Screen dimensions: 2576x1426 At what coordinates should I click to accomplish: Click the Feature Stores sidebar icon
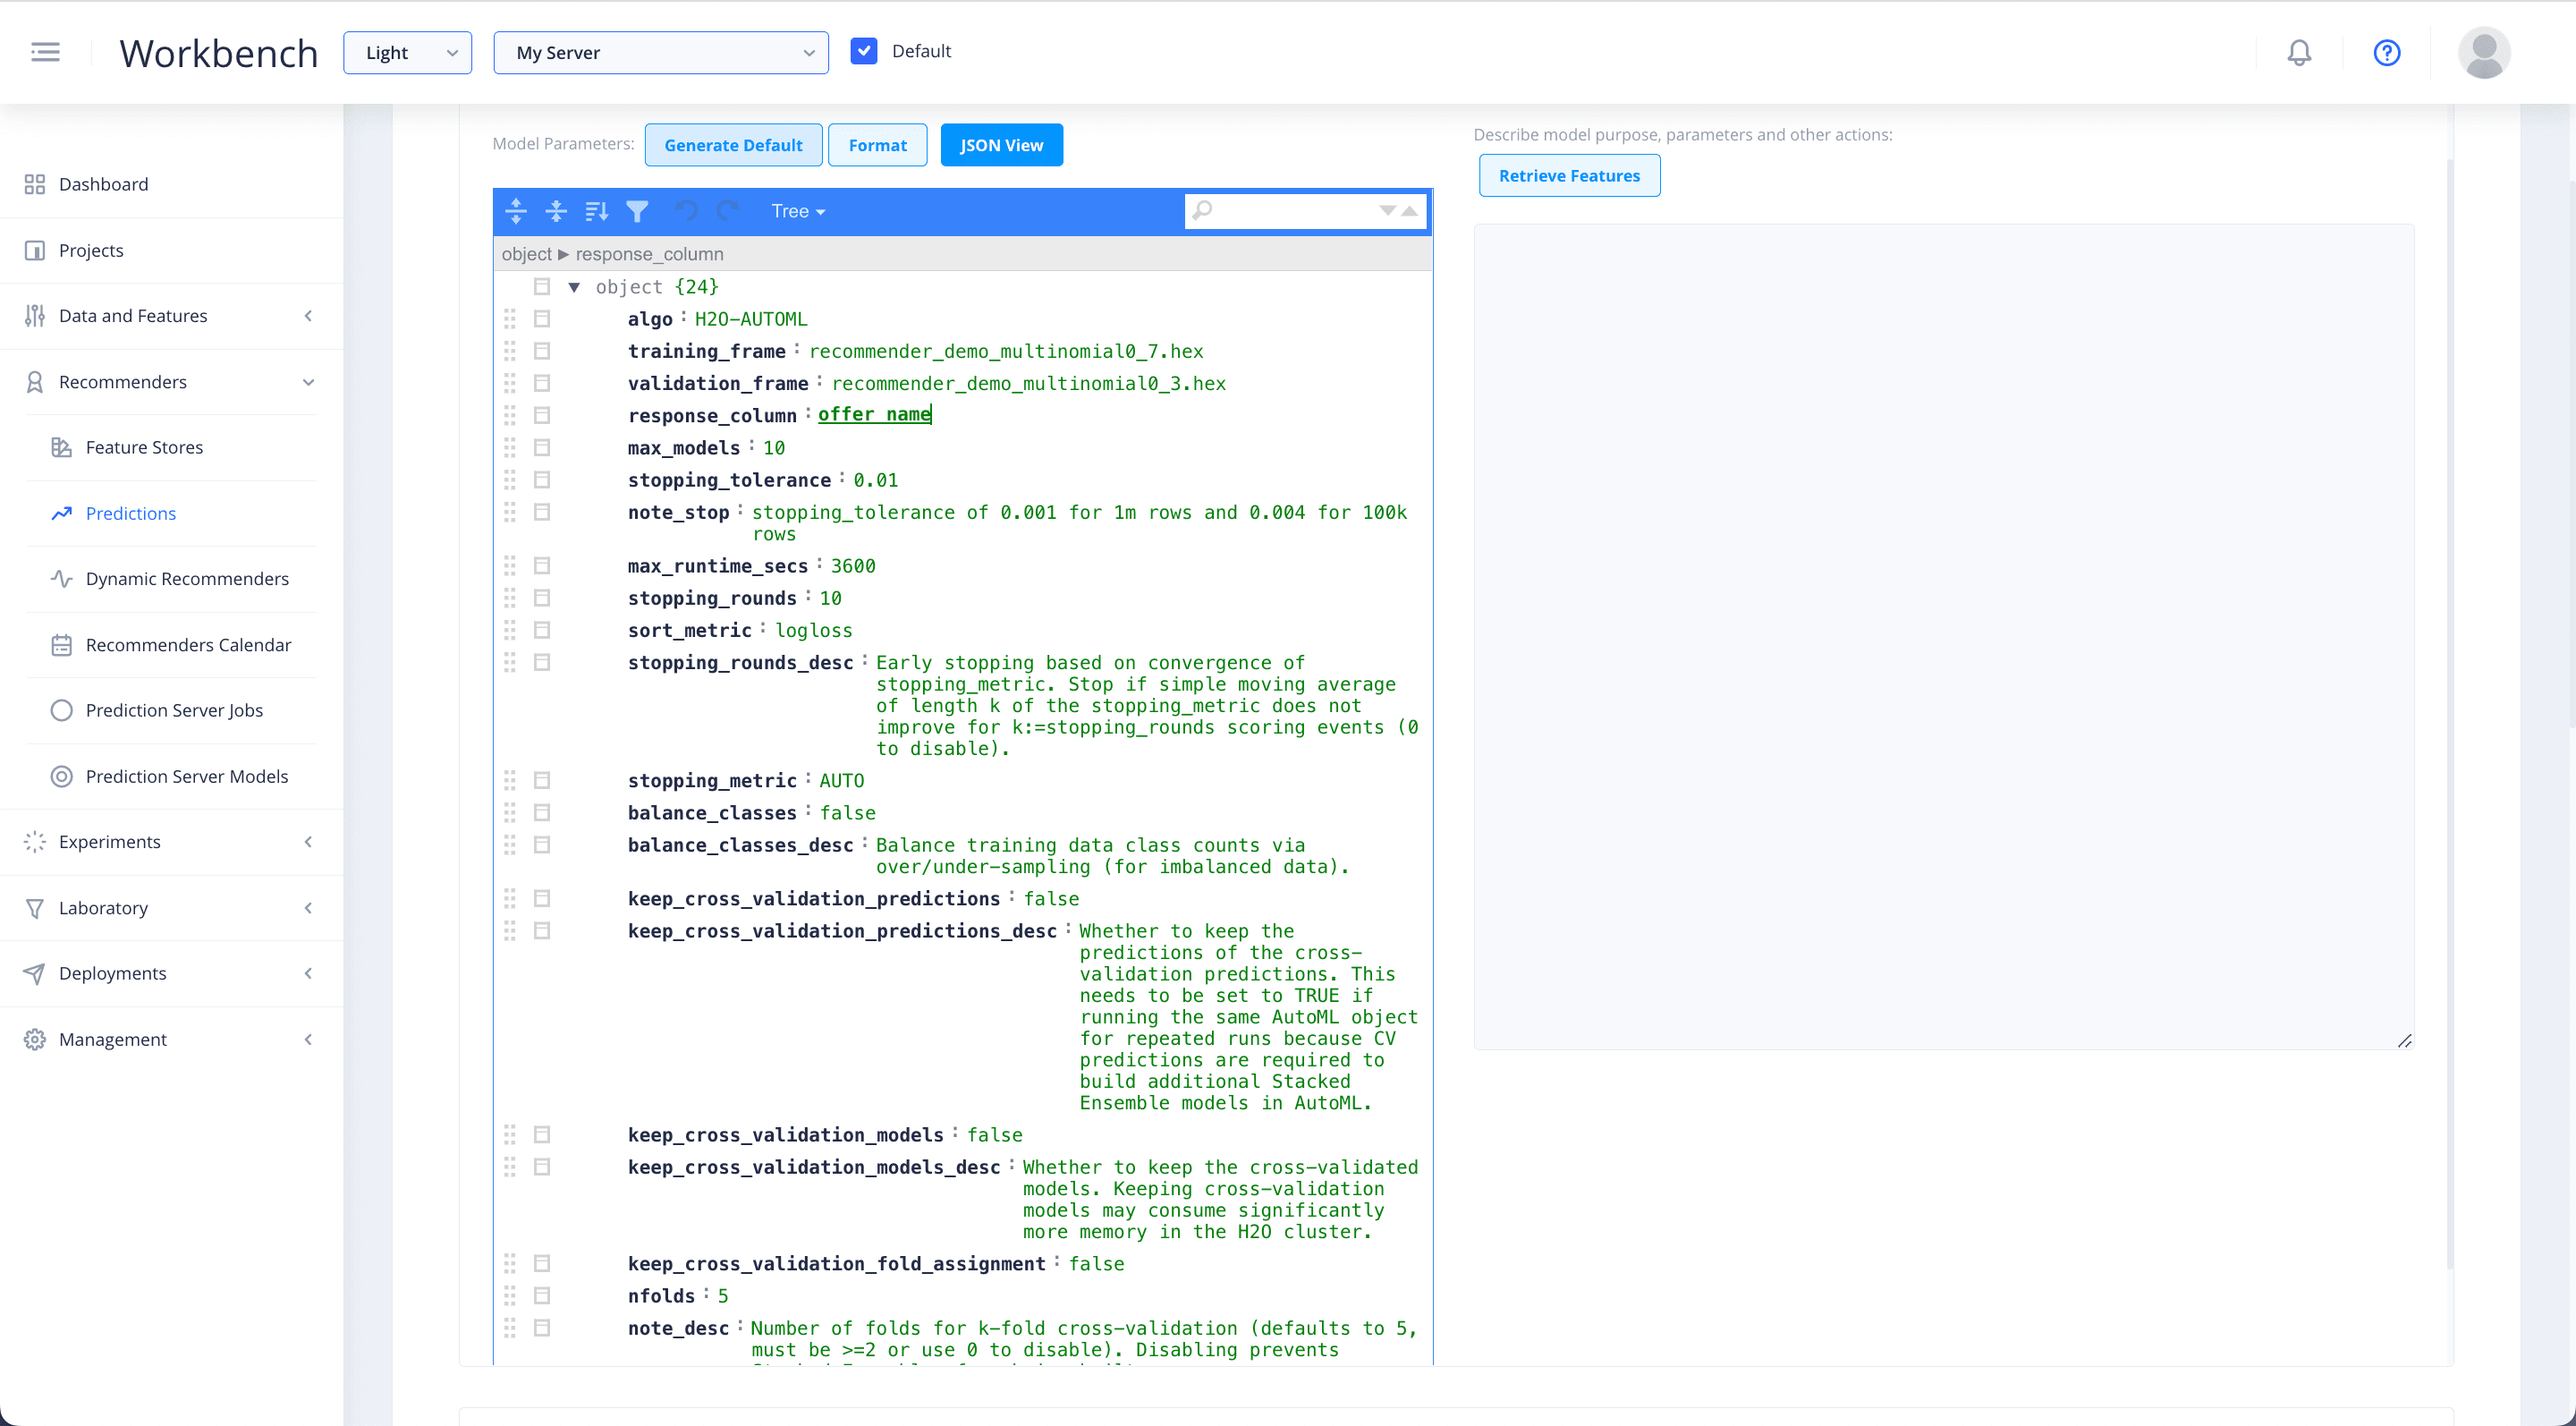point(60,446)
